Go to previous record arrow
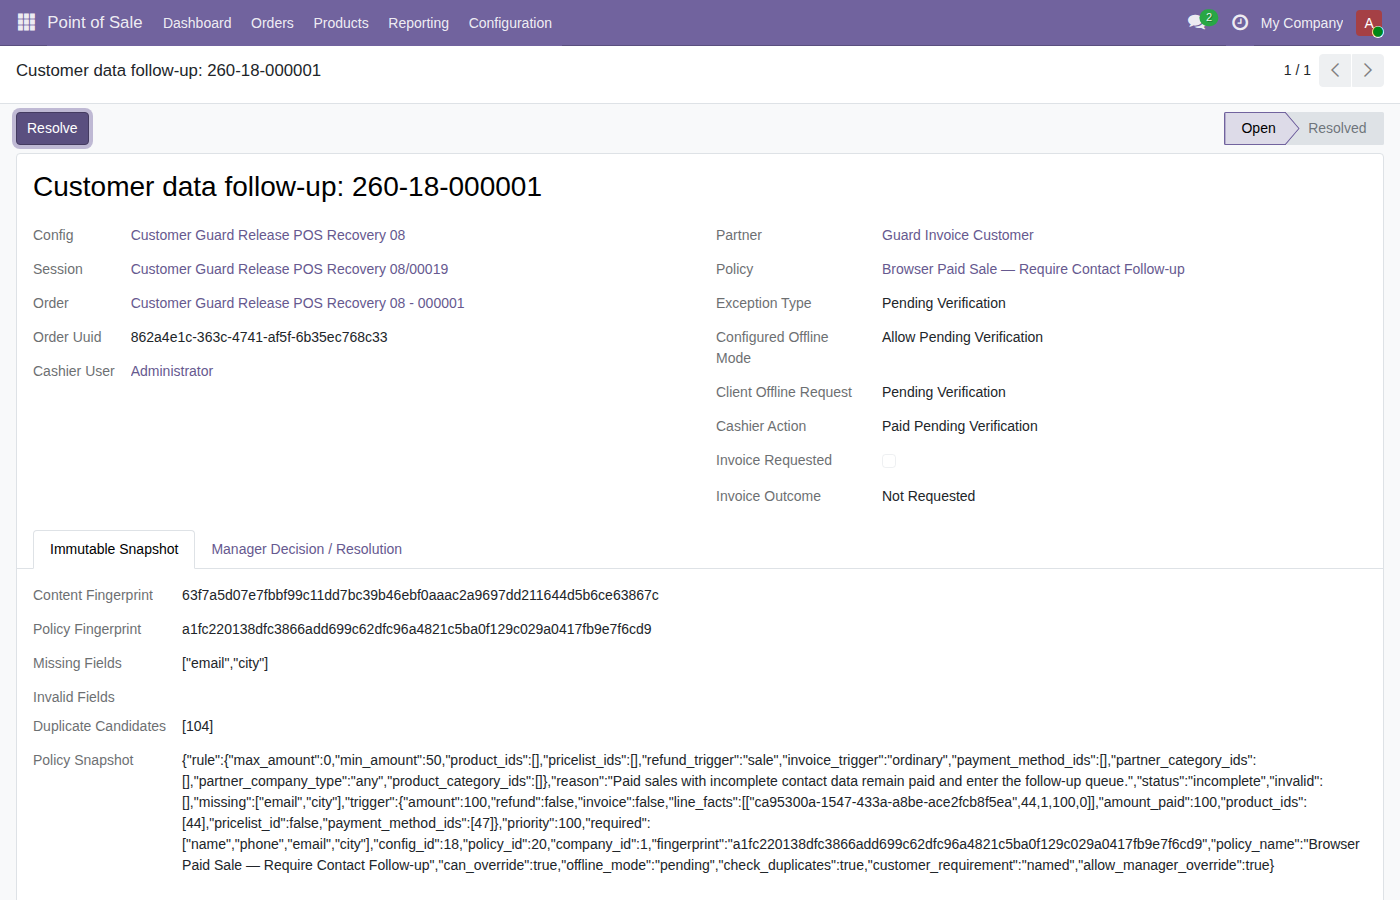1400x900 pixels. (1335, 70)
